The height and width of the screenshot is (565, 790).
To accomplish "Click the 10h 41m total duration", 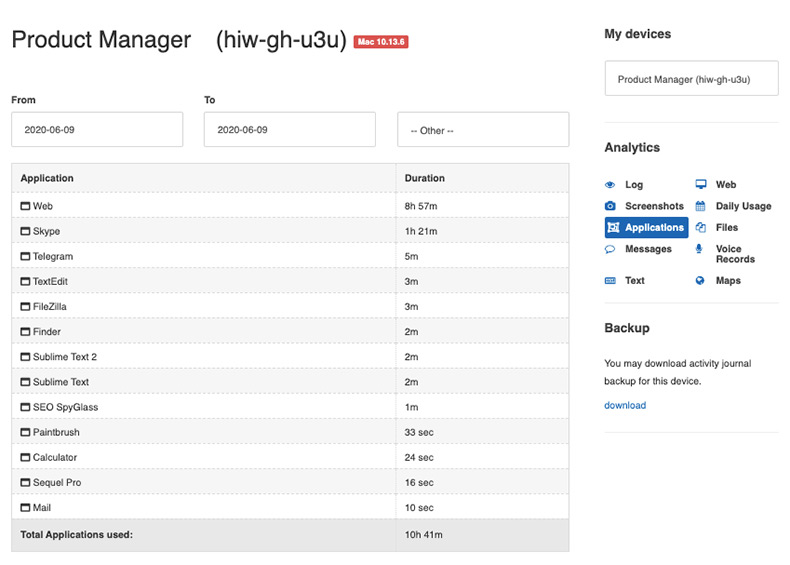I will [x=423, y=535].
